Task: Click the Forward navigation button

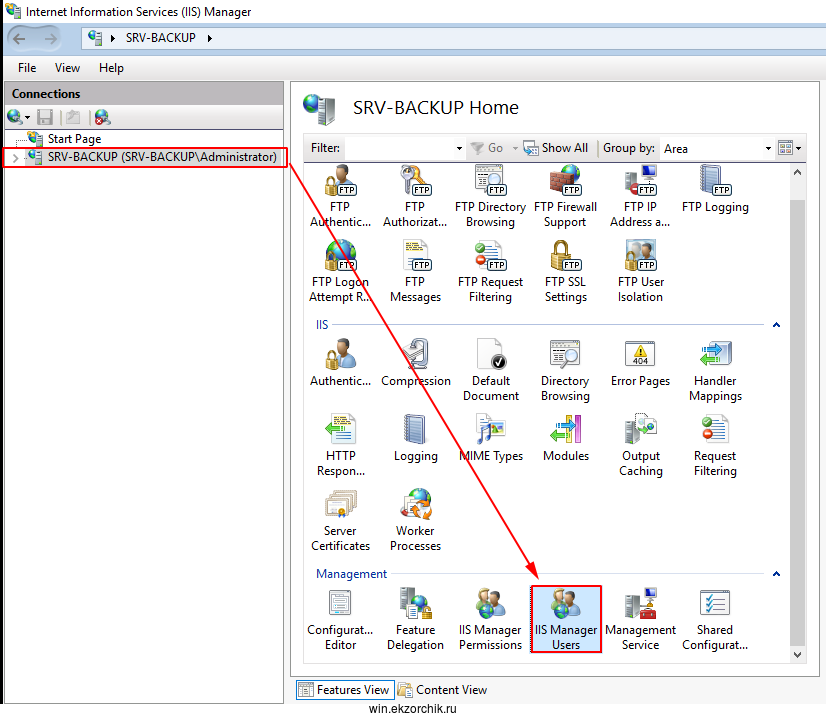Action: pos(51,38)
